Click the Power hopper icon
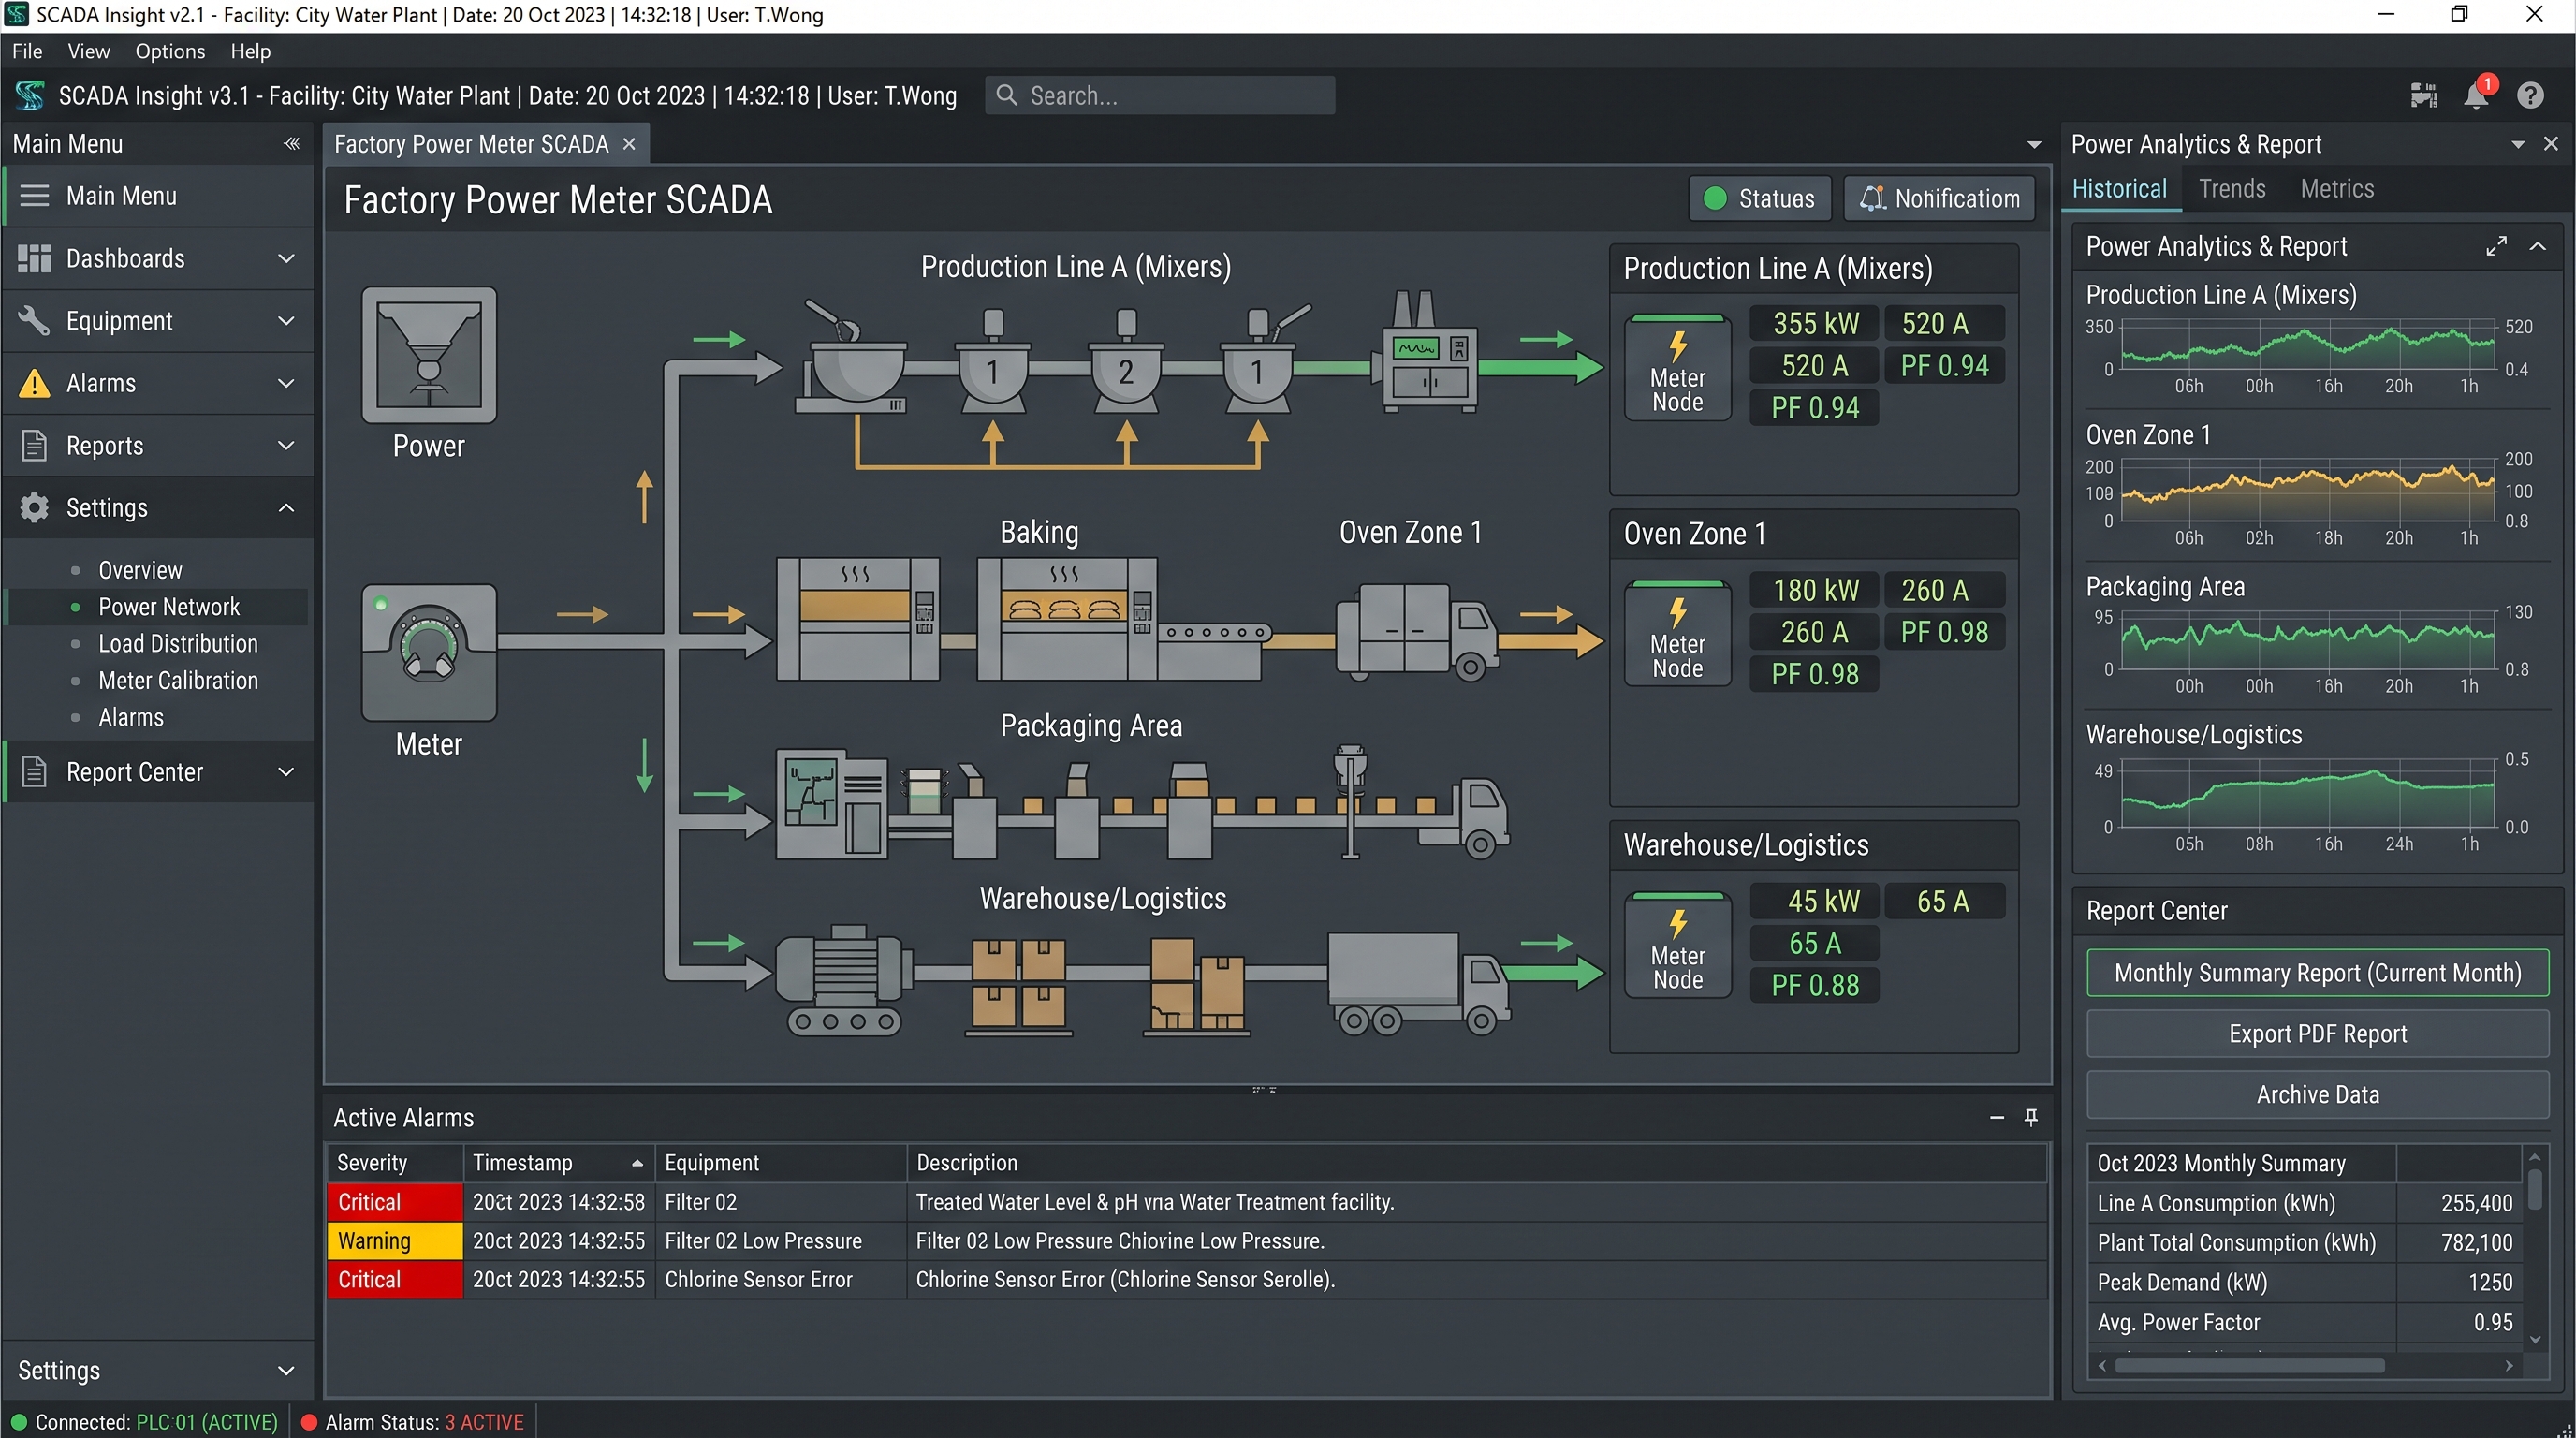 tap(429, 355)
